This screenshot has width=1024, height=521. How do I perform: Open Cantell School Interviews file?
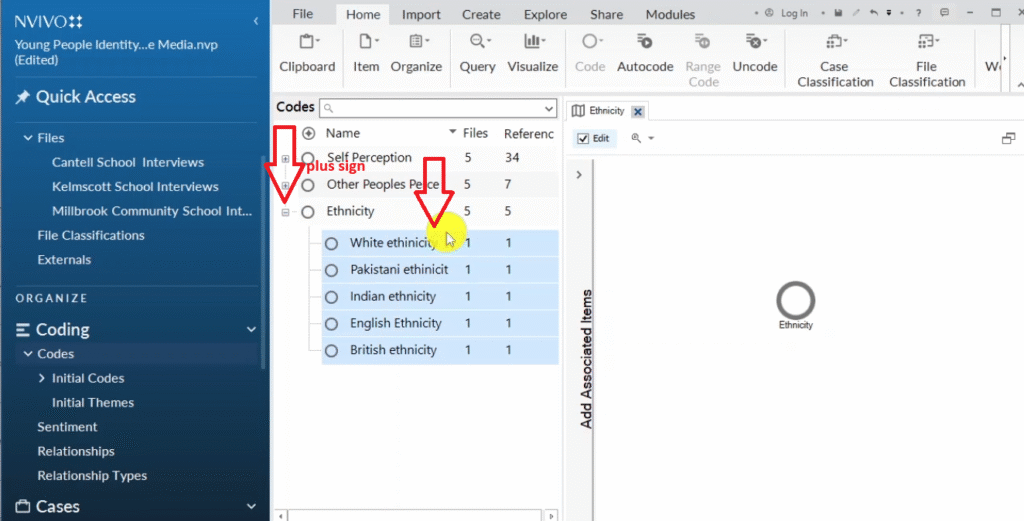tap(128, 162)
